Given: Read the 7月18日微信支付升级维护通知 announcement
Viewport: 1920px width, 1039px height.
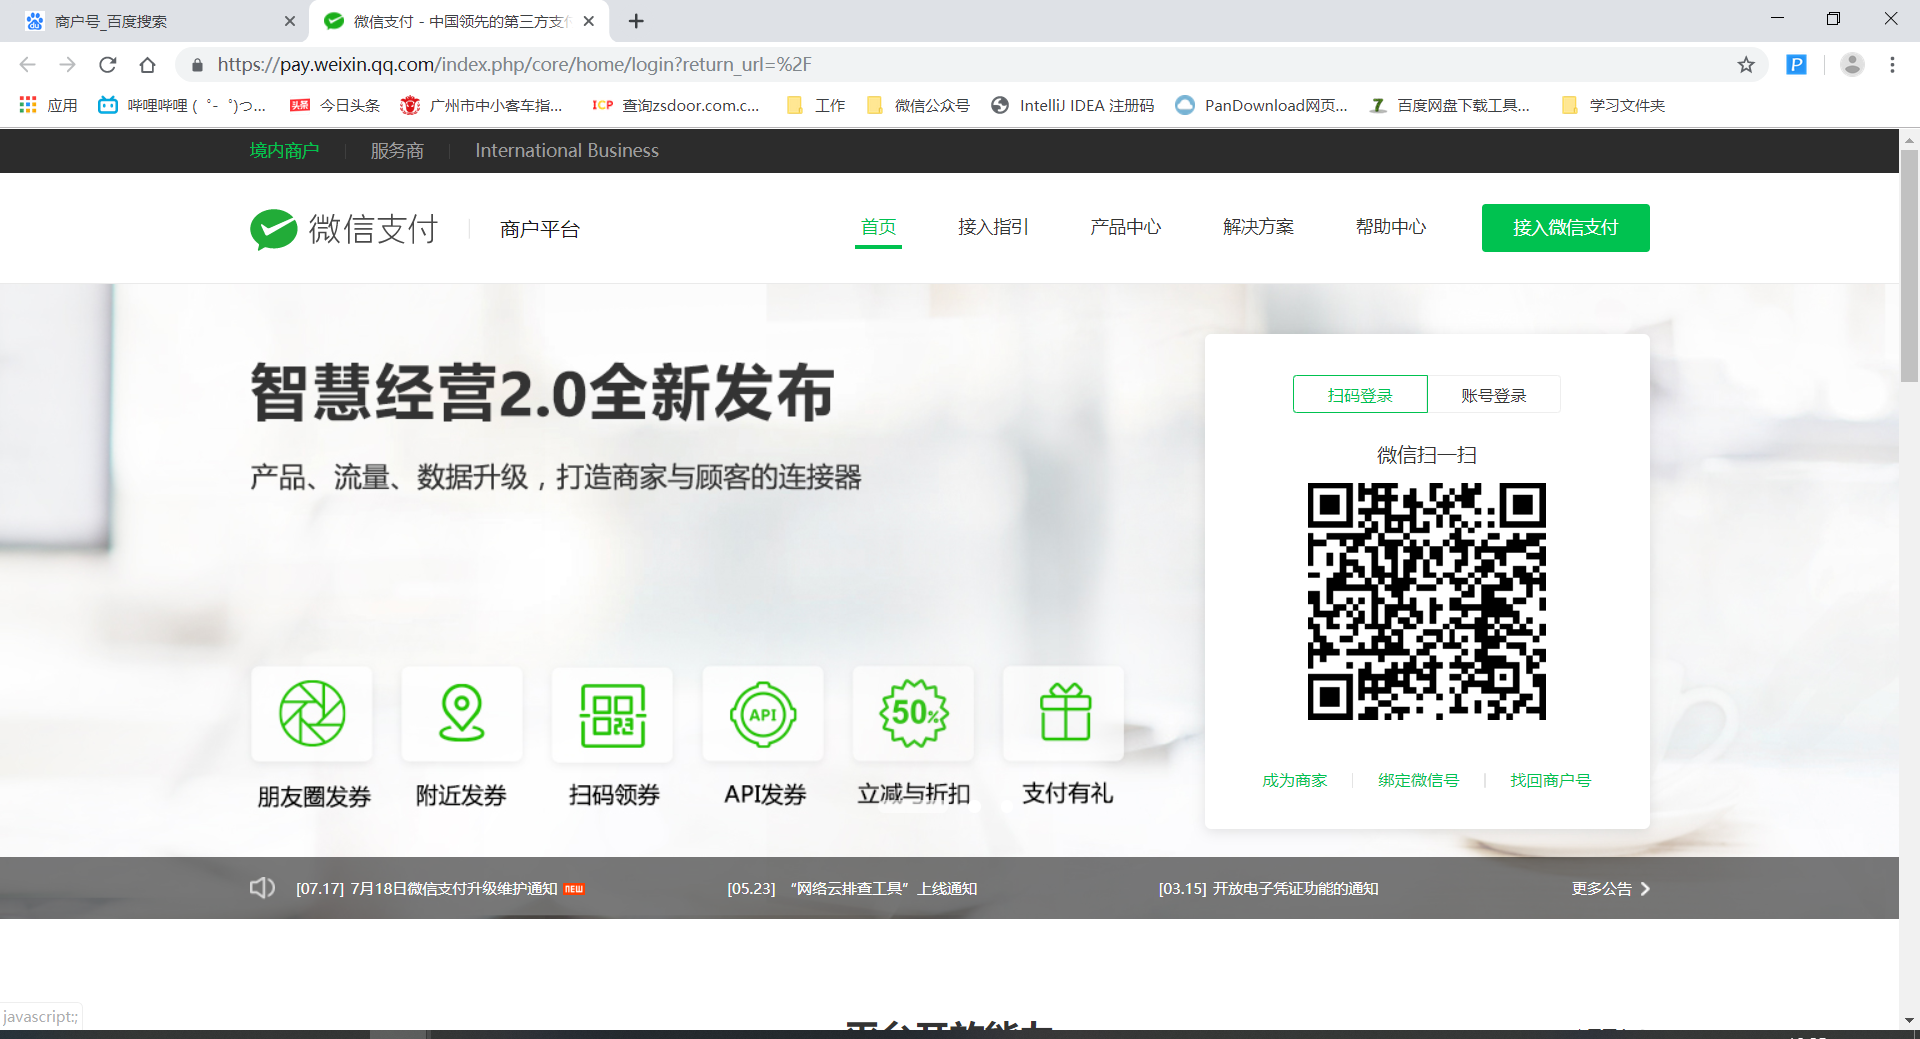Looking at the screenshot, I should click(427, 888).
